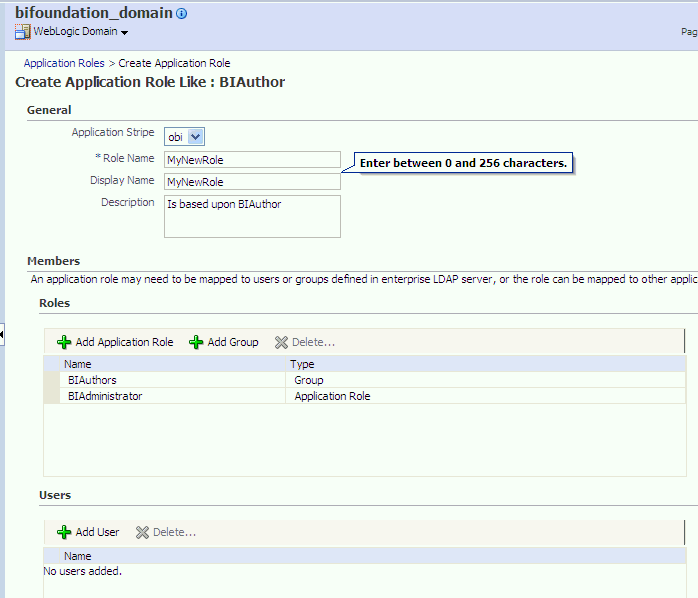Click BIAdministrator row selector handle
698x598 pixels.
pyautogui.click(x=52, y=396)
